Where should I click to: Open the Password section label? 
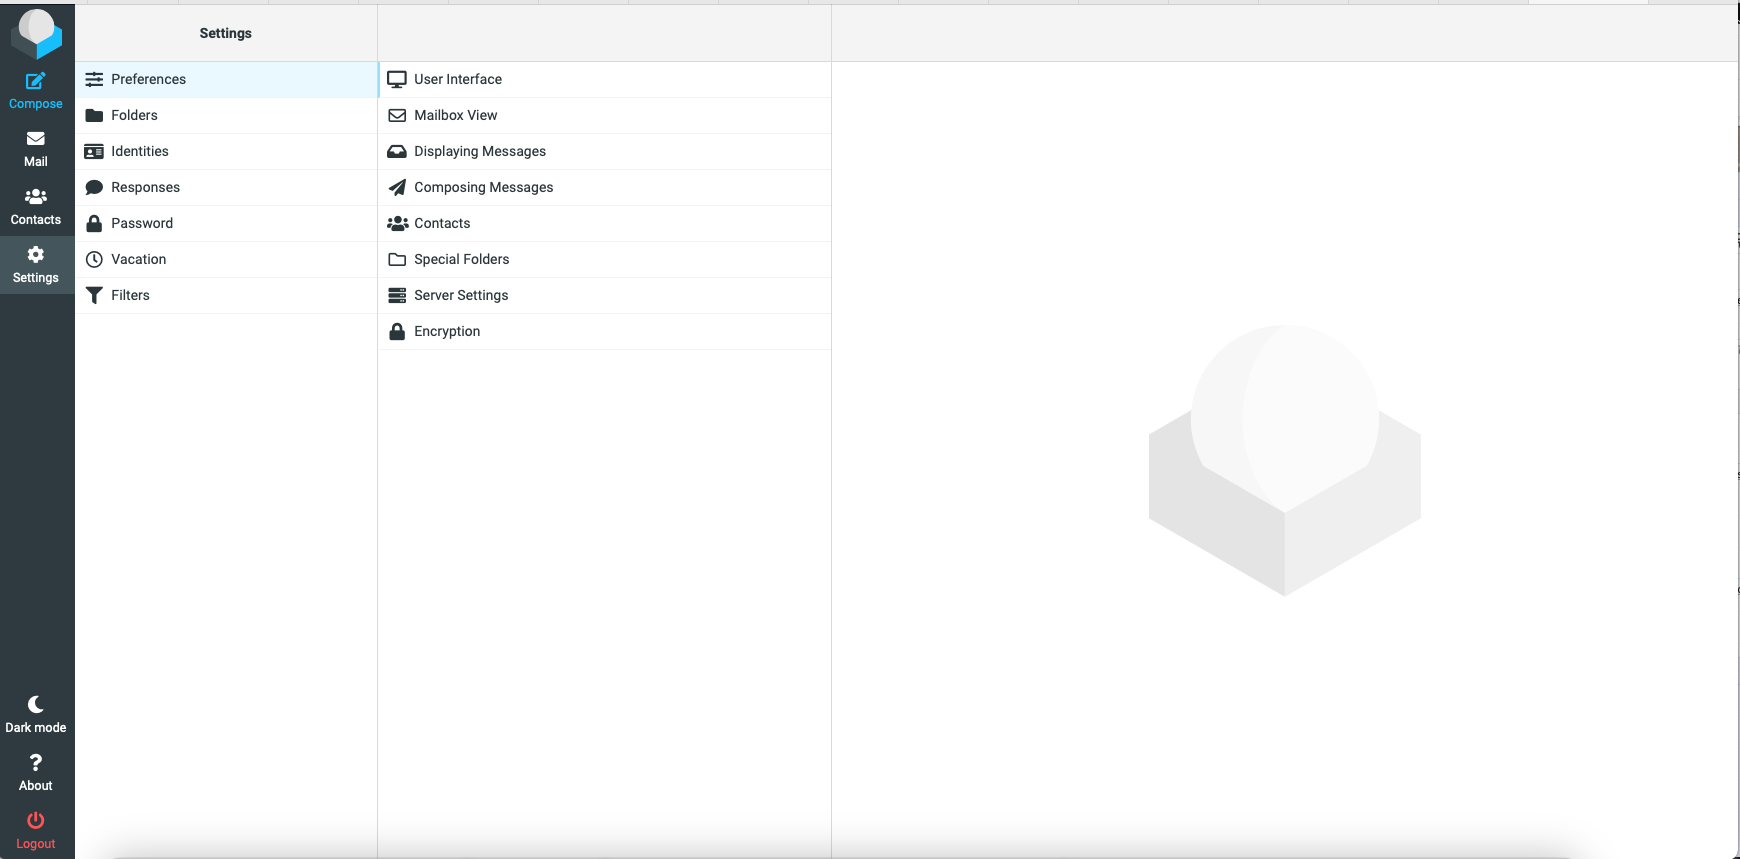(x=142, y=223)
